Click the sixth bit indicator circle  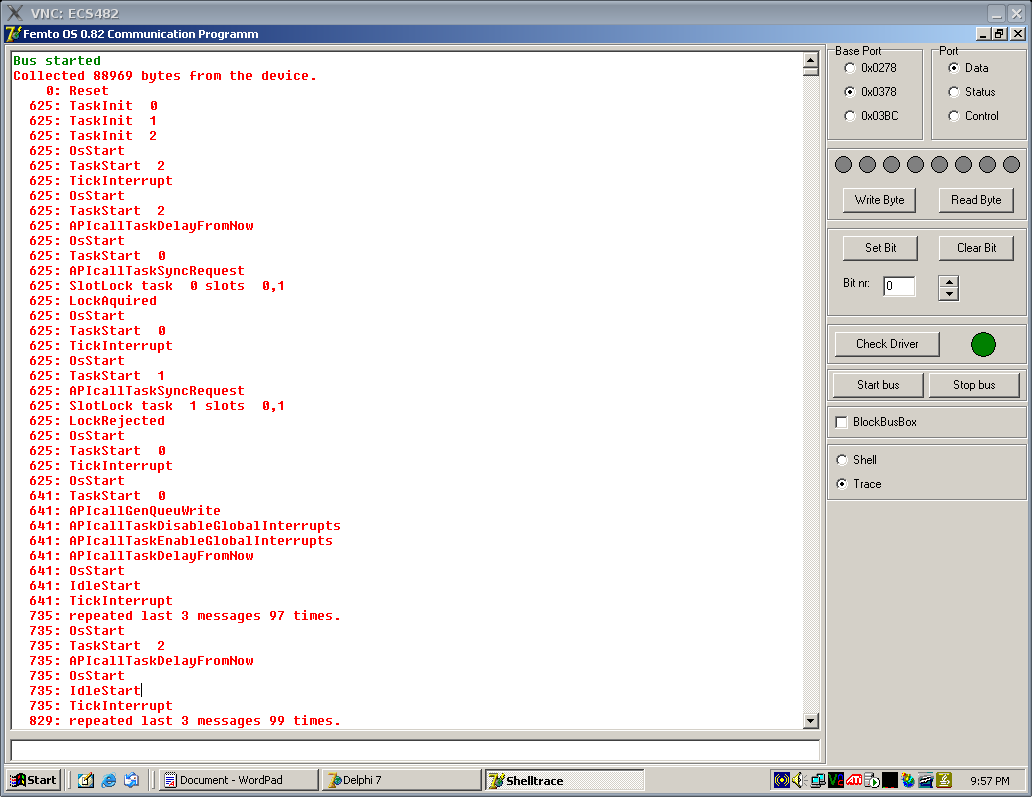coord(964,165)
